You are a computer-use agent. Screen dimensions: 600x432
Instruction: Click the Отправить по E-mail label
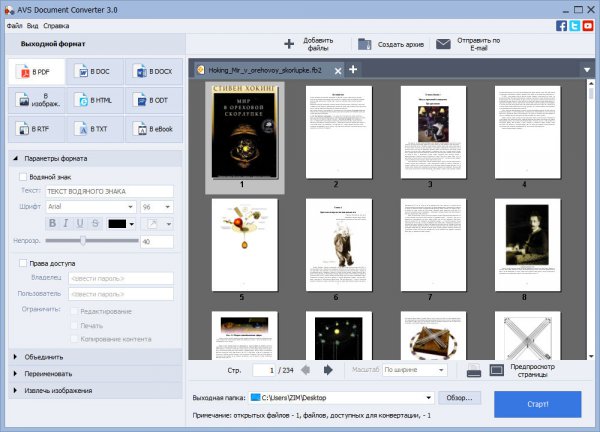coord(478,44)
